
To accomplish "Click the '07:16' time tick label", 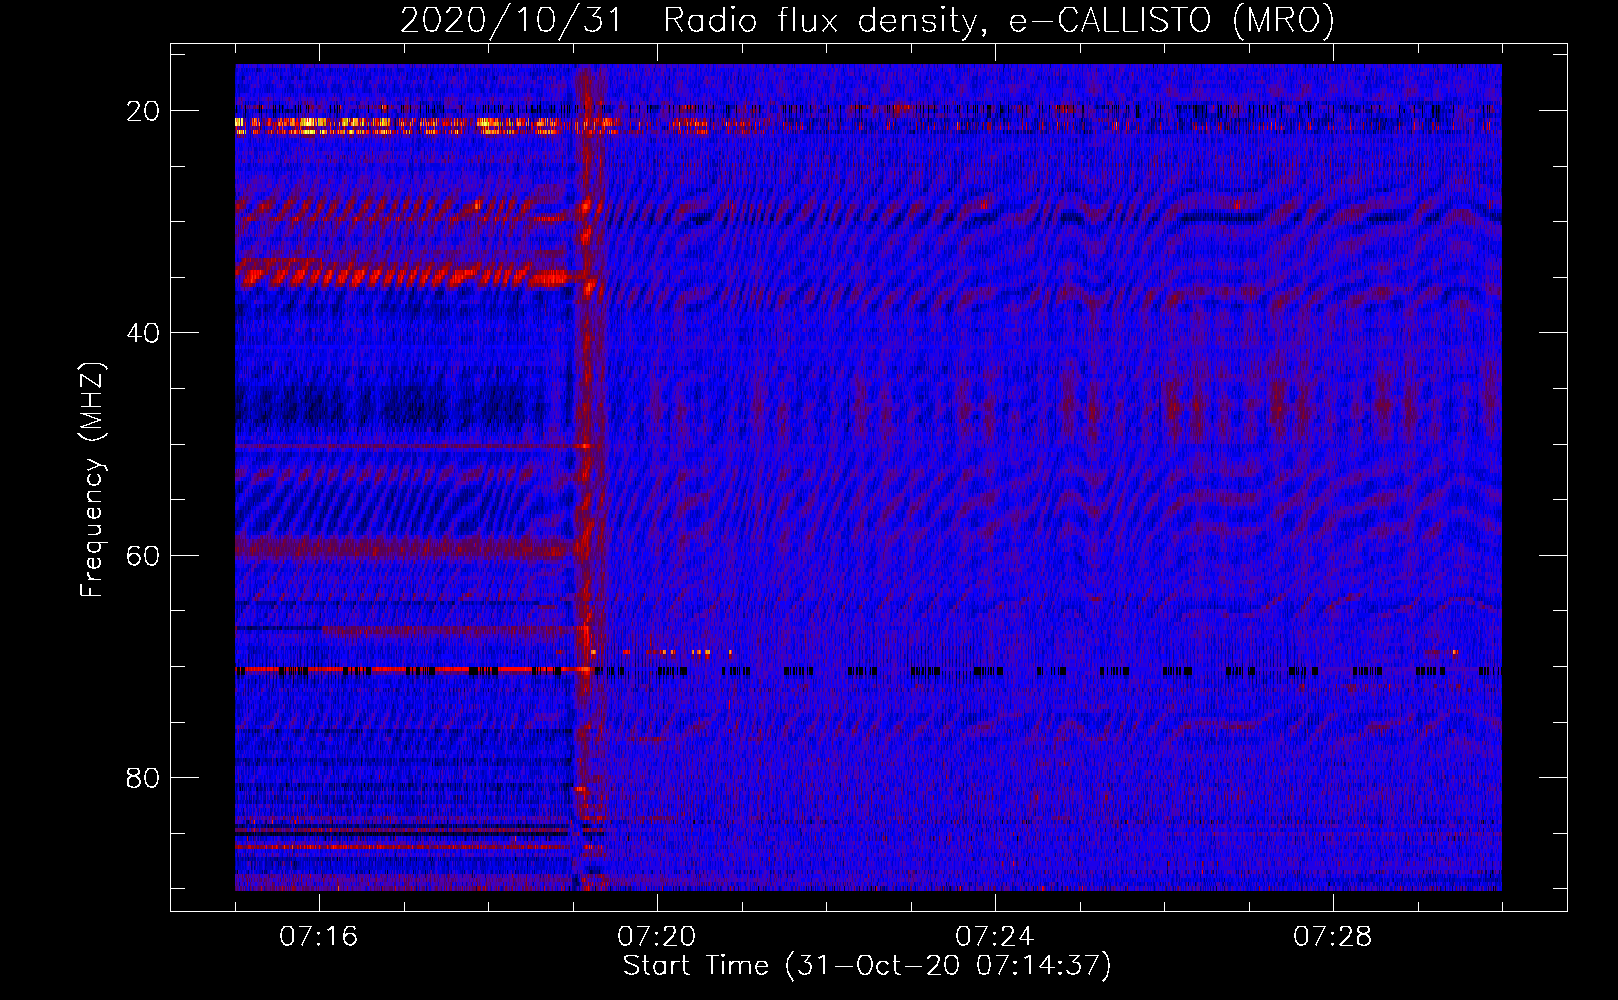I will pyautogui.click(x=319, y=937).
